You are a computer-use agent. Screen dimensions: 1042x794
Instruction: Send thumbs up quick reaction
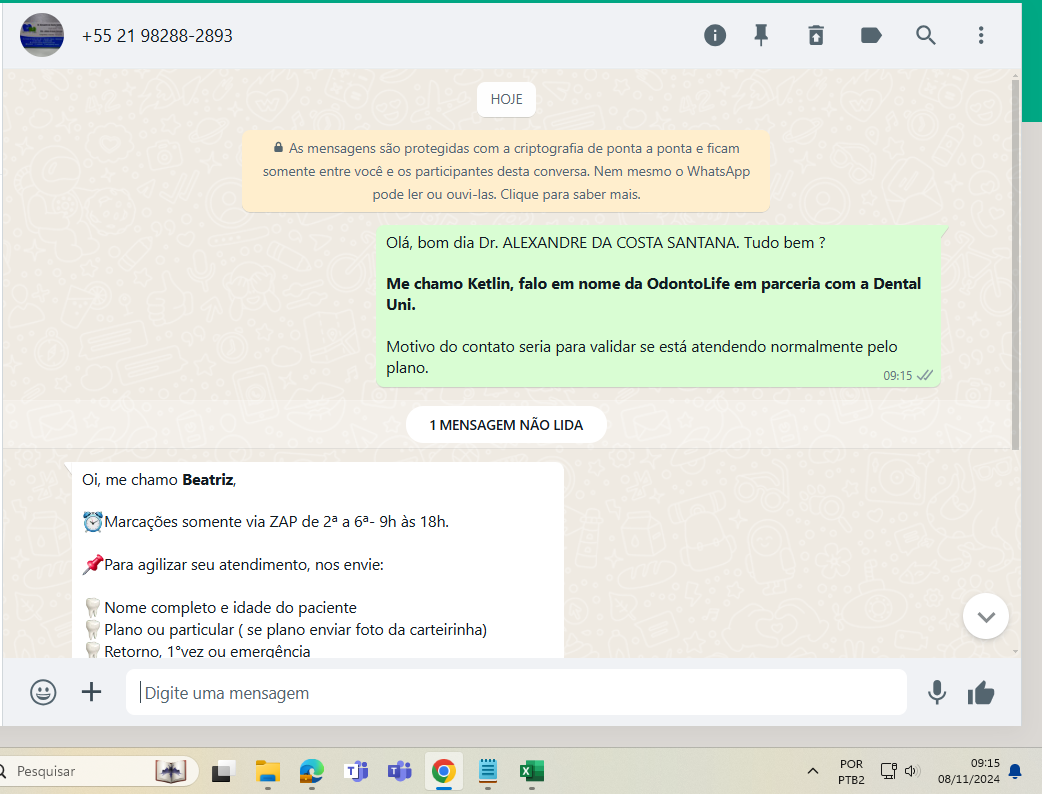pos(981,692)
